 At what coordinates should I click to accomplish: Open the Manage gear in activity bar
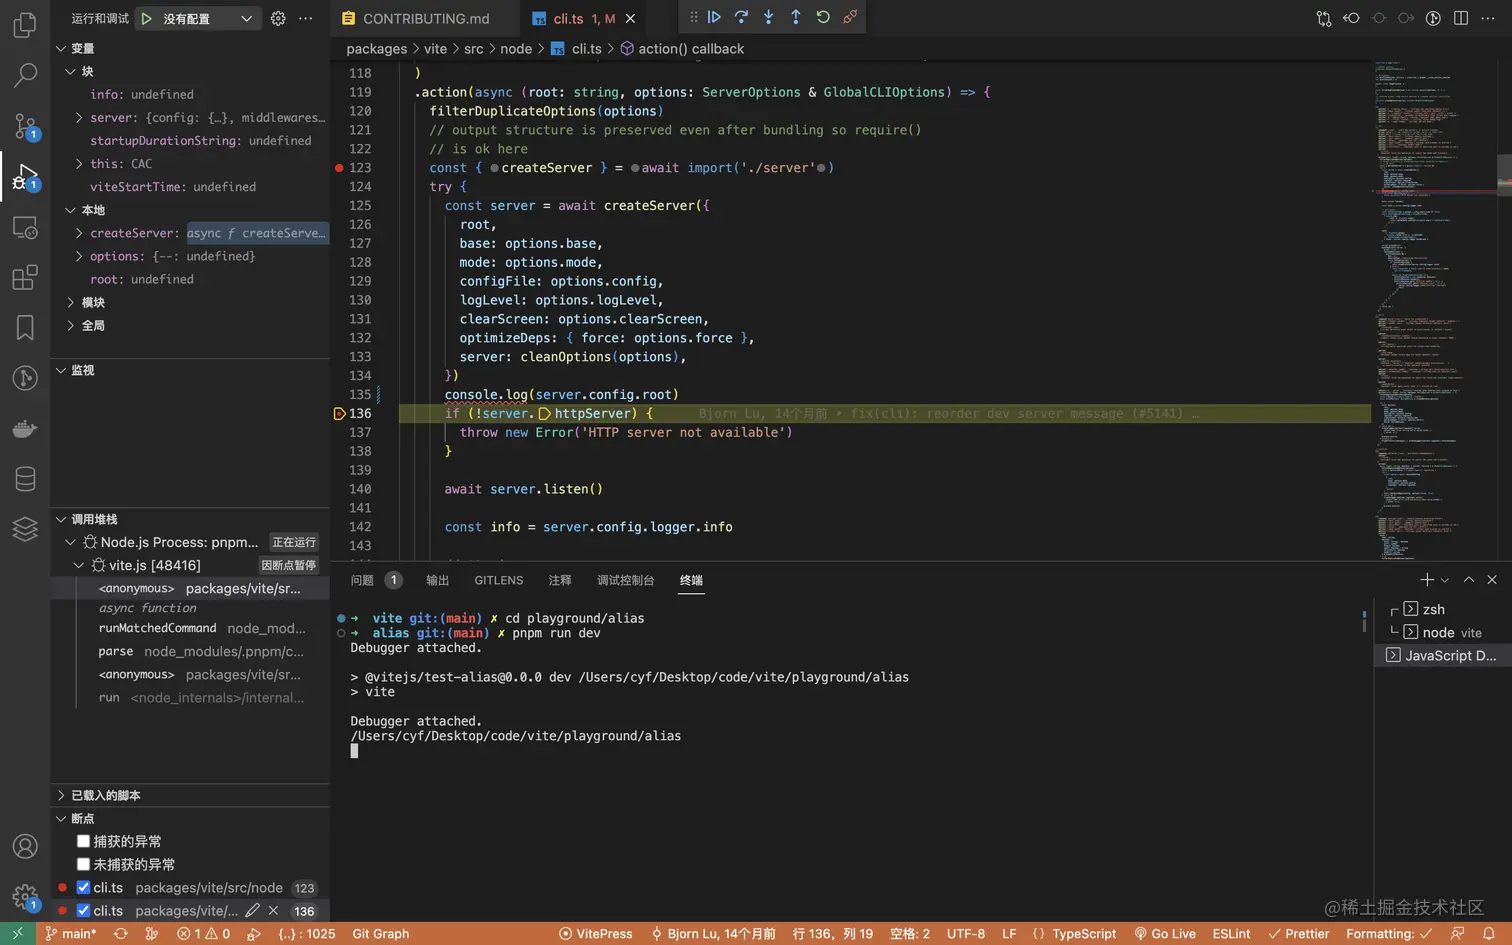coord(25,896)
